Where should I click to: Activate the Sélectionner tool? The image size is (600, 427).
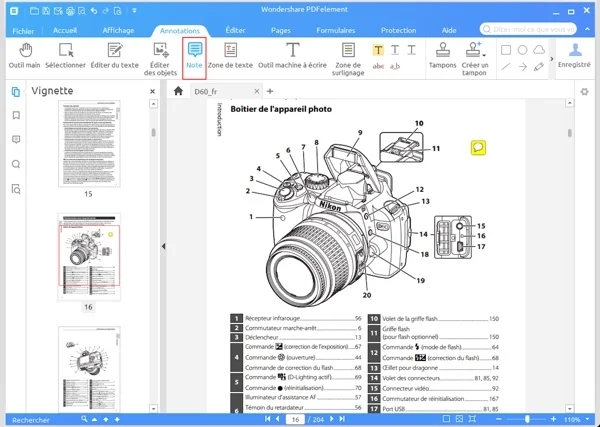(65, 56)
